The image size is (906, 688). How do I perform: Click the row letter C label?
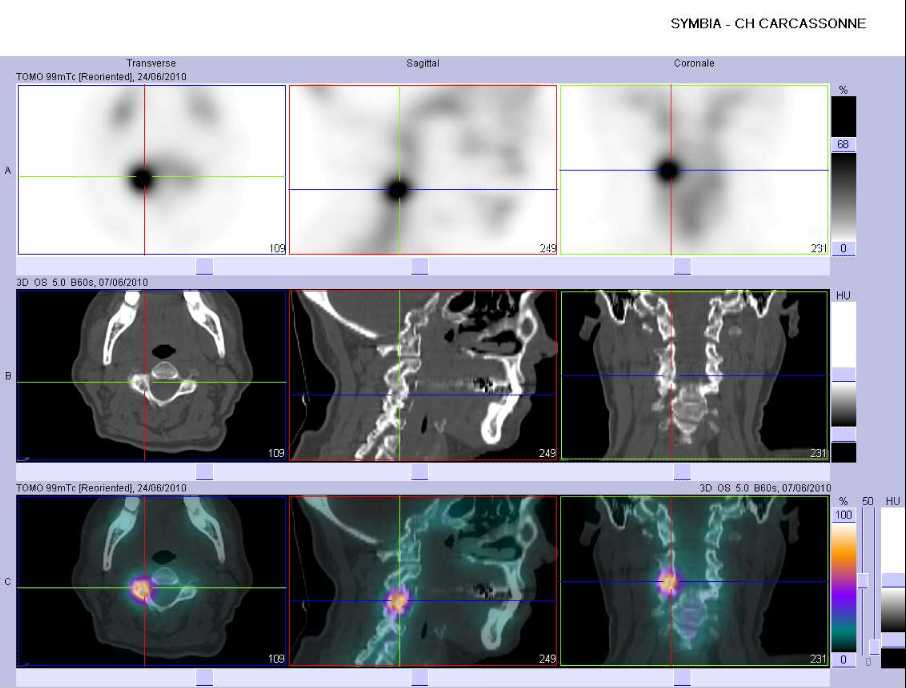(x=8, y=582)
